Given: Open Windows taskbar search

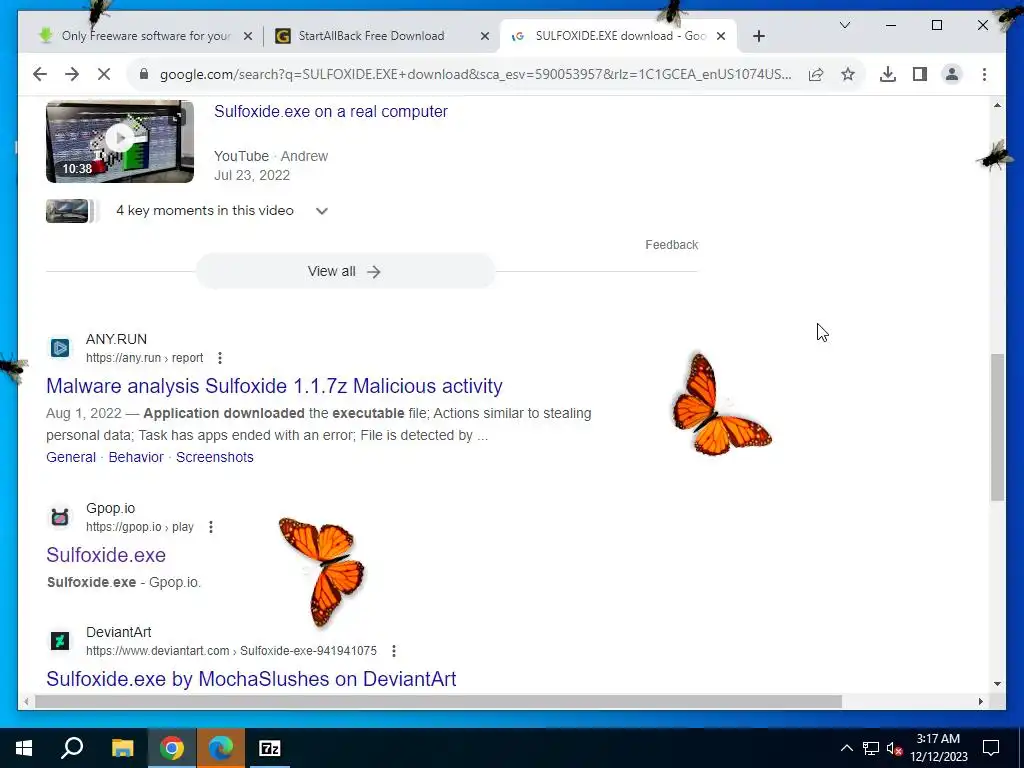Looking at the screenshot, I should coord(72,748).
